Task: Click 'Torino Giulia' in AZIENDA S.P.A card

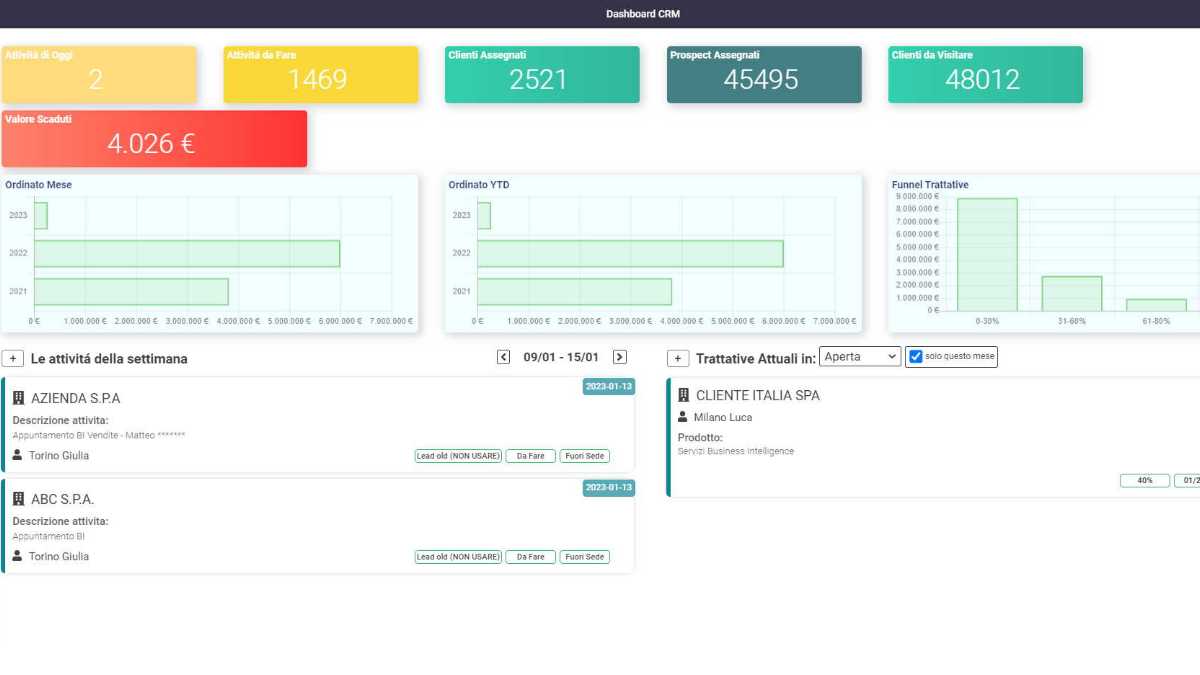Action: 59,455
